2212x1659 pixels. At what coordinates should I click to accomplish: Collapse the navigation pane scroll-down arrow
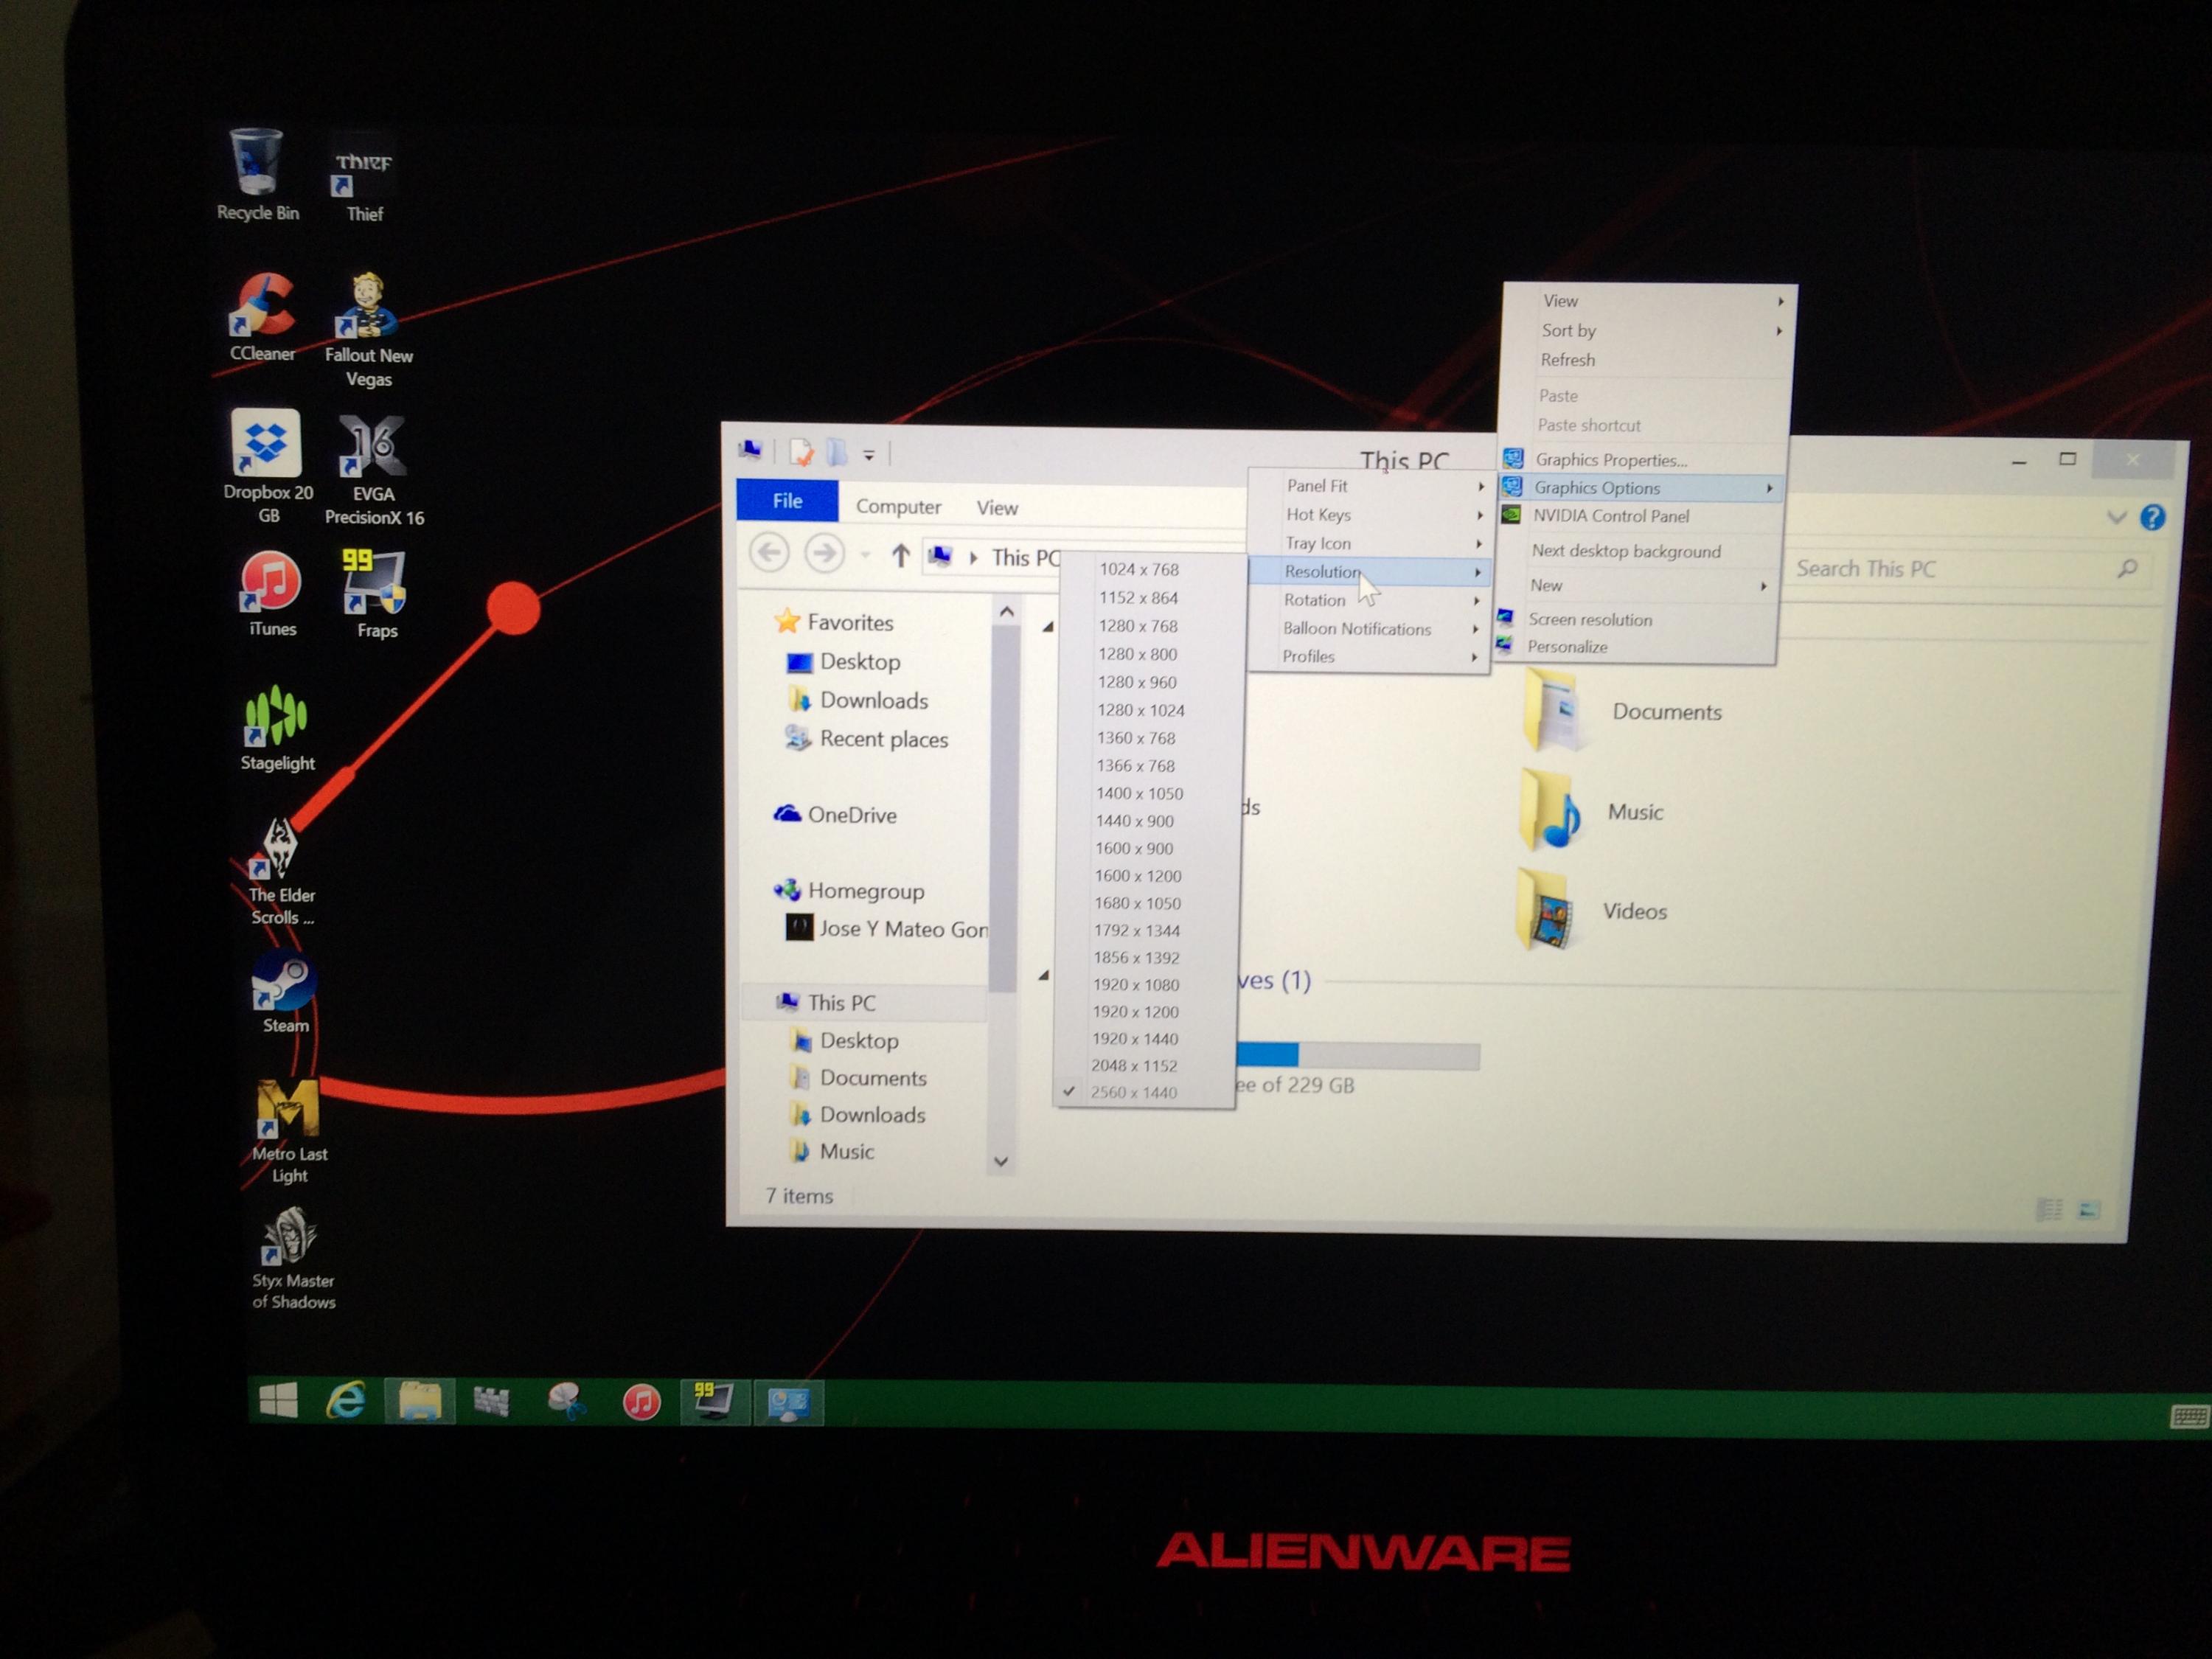1001,1161
